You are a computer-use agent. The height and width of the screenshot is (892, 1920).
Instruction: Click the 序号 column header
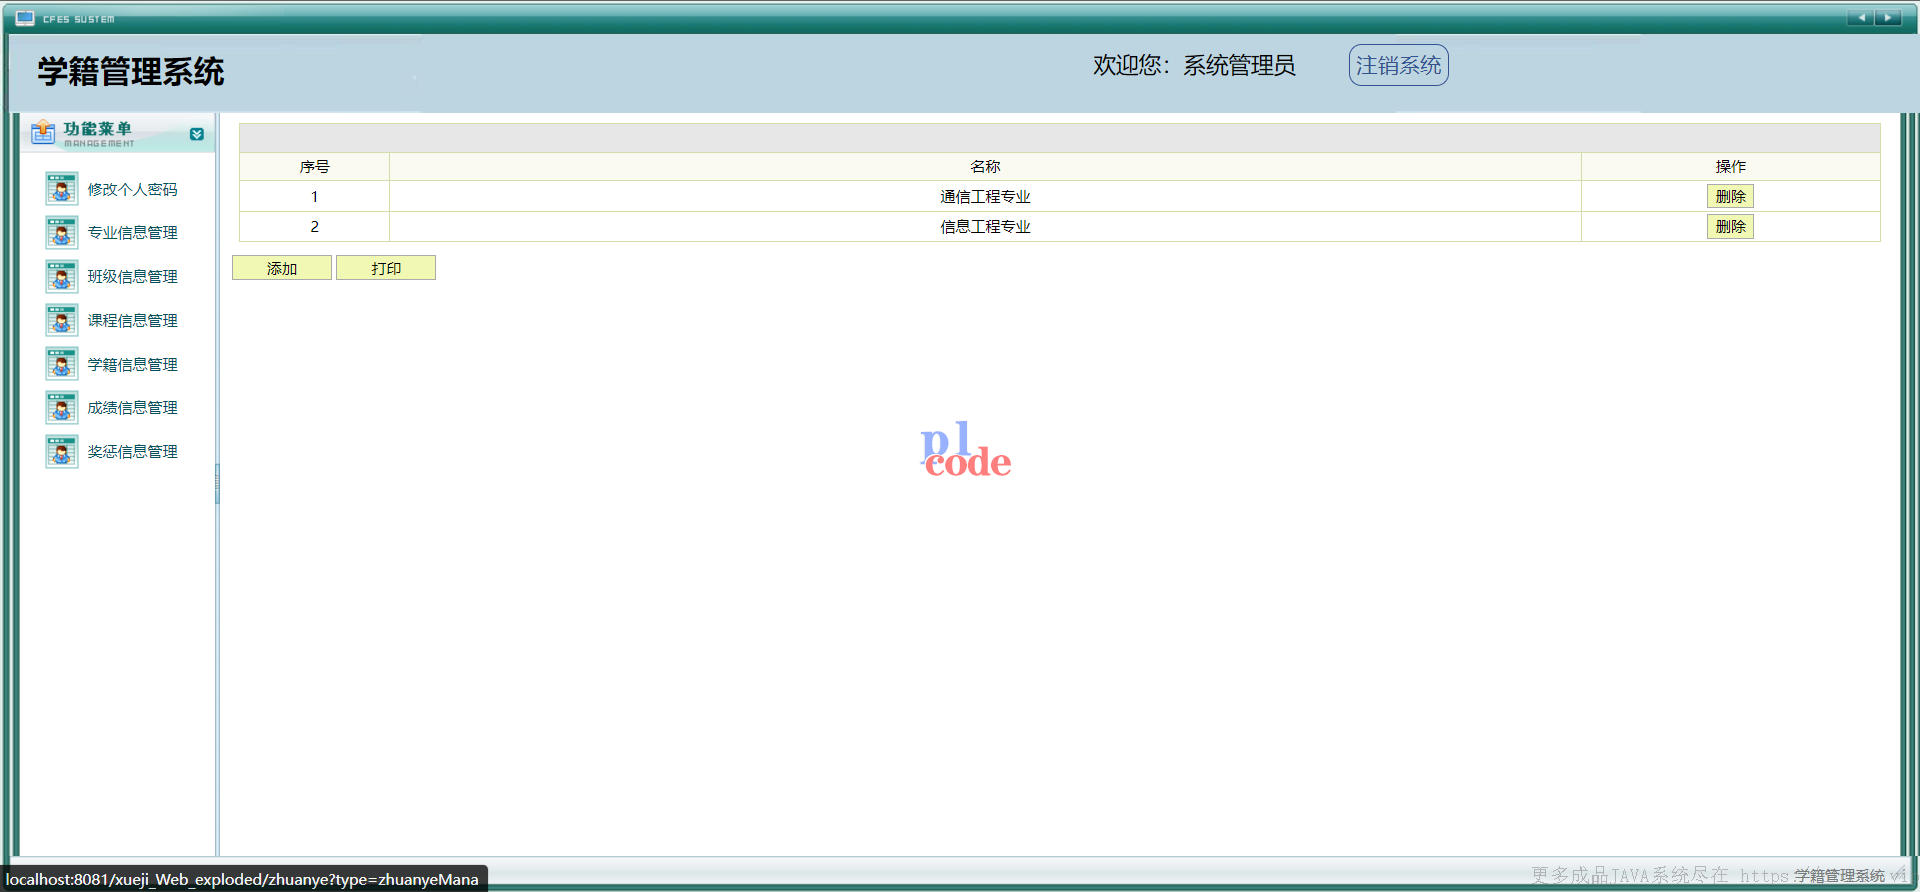tap(314, 167)
